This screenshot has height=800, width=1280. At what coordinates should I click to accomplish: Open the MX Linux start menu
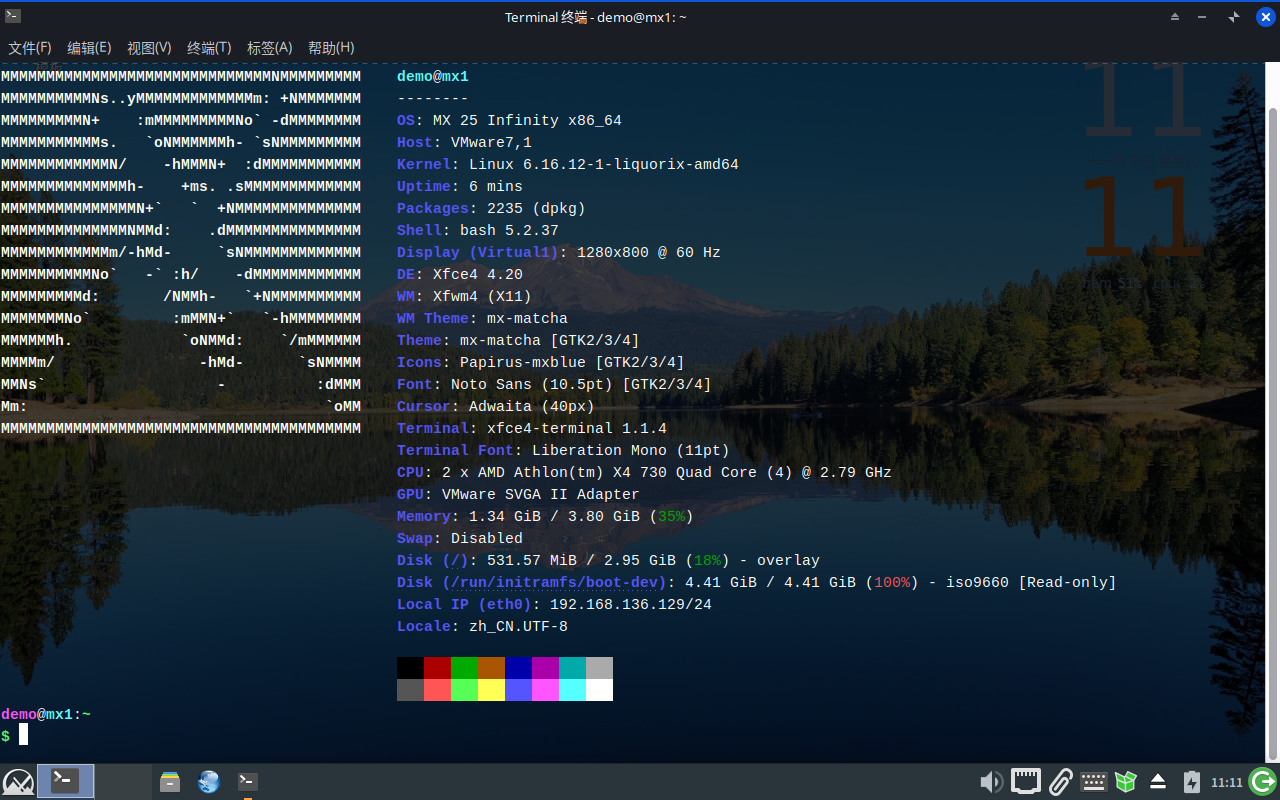(18, 782)
